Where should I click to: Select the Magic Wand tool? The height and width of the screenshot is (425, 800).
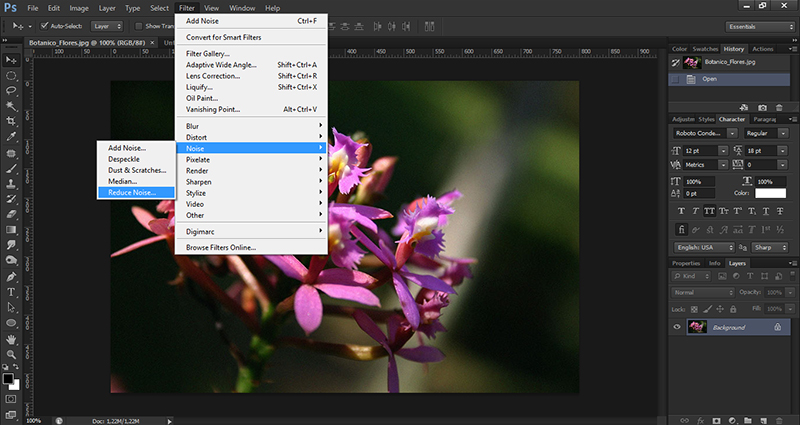tap(11, 105)
